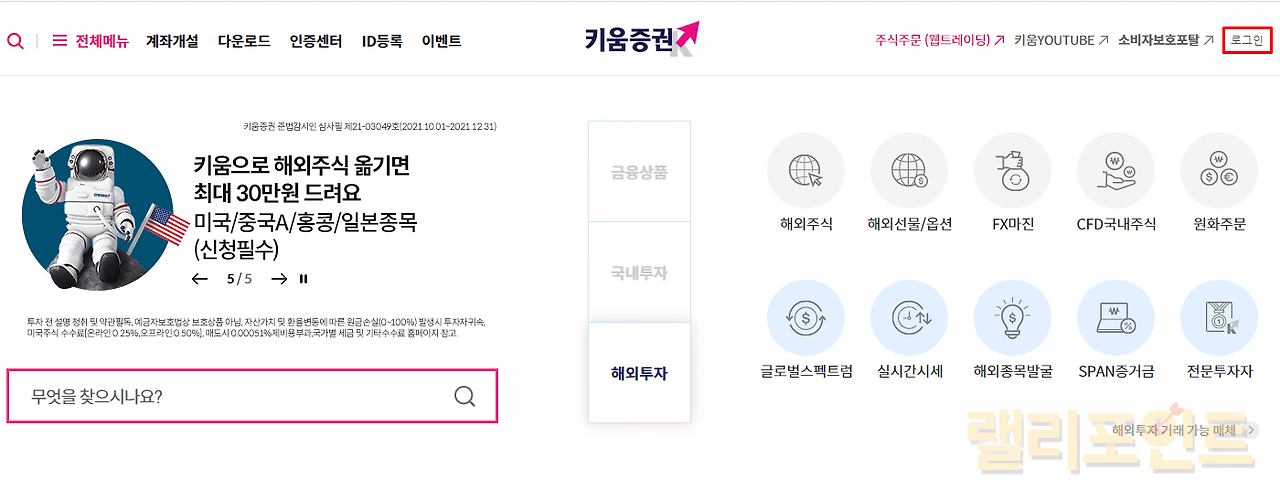Screen dimensions: 1280x501
Task: Switch to the 금융상품 tab
Action: [639, 172]
